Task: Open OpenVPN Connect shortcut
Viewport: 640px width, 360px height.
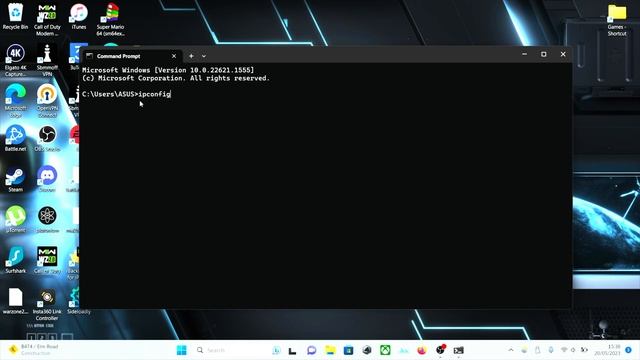Action: (x=47, y=100)
